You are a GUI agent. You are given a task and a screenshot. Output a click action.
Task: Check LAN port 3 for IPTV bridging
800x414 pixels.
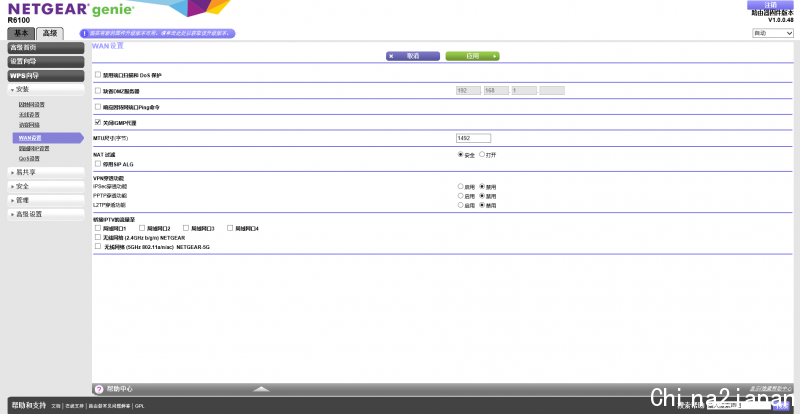point(186,228)
